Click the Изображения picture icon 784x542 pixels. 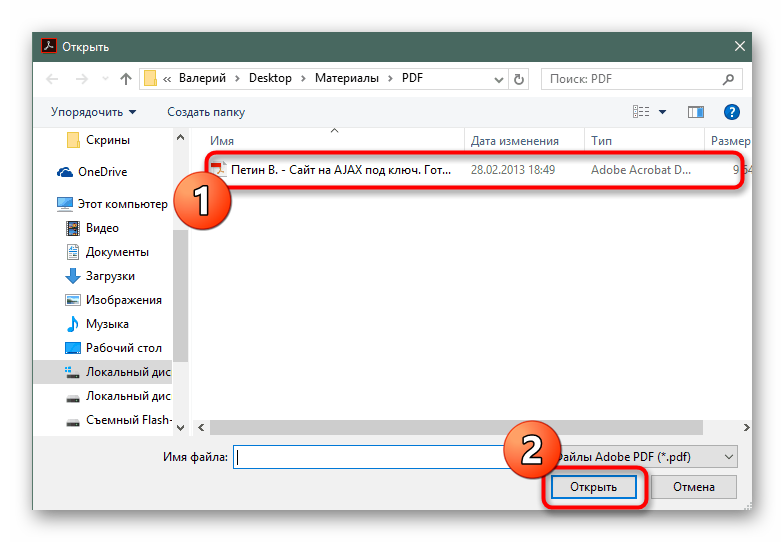72,300
